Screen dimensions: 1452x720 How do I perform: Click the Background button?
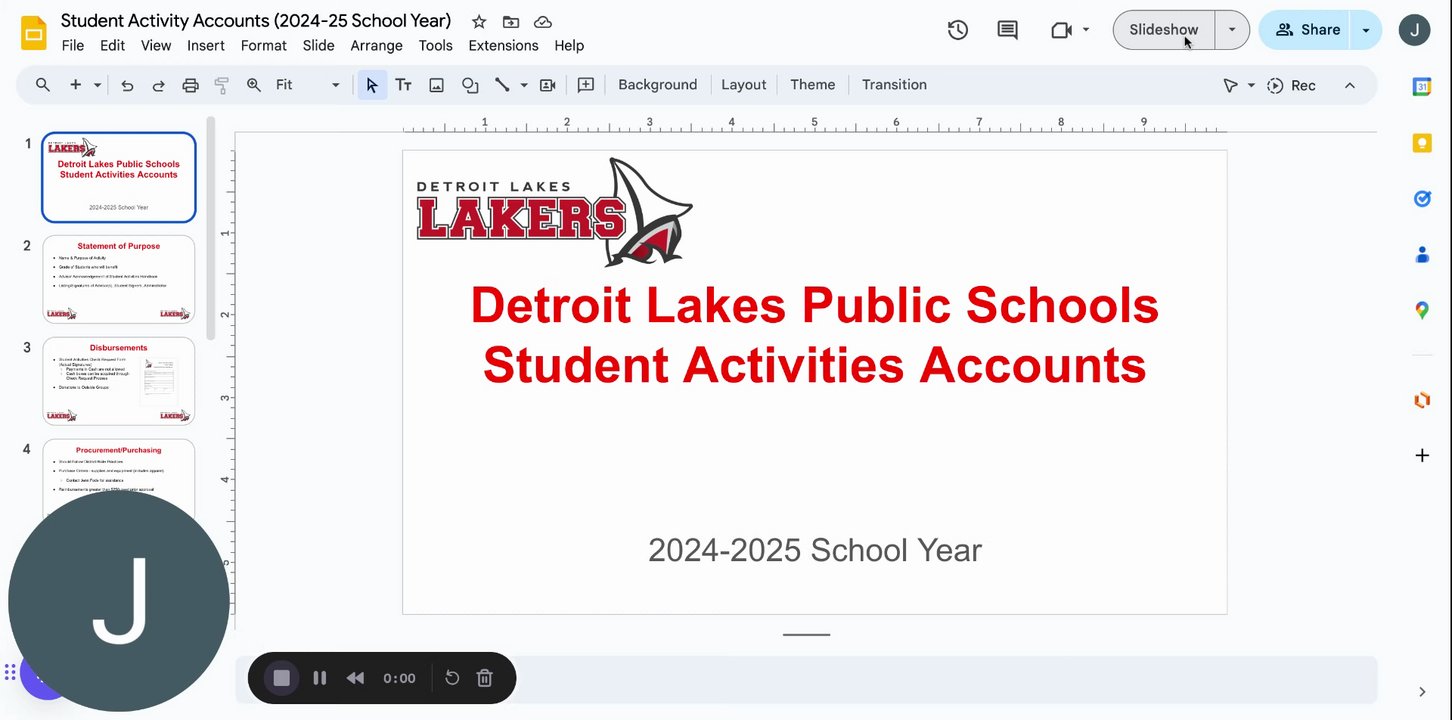pos(657,85)
